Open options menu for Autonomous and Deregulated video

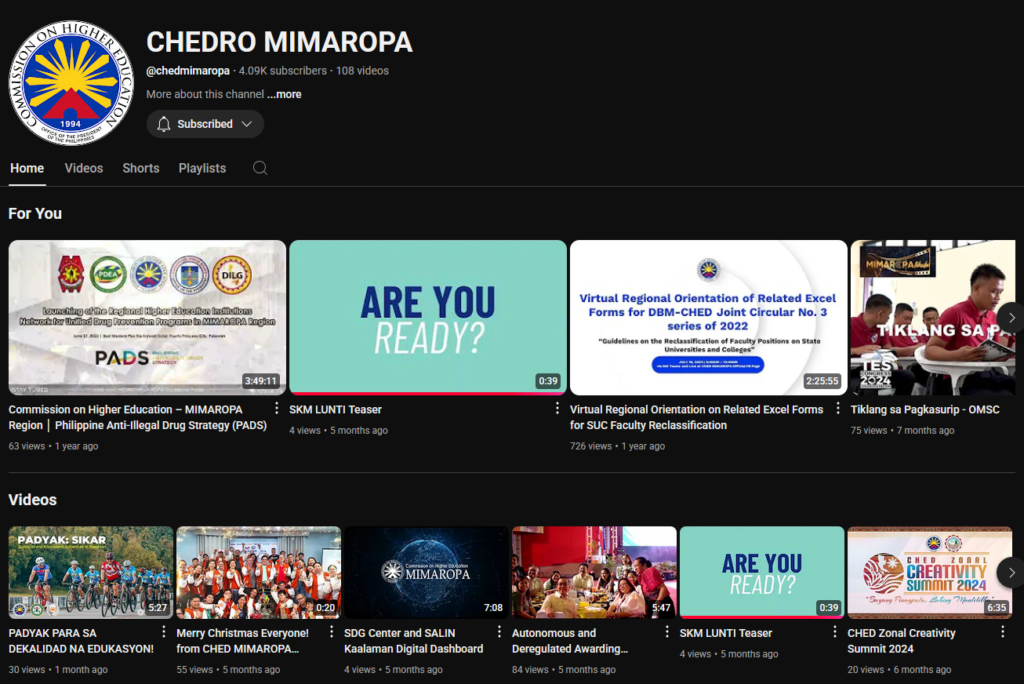click(x=667, y=632)
